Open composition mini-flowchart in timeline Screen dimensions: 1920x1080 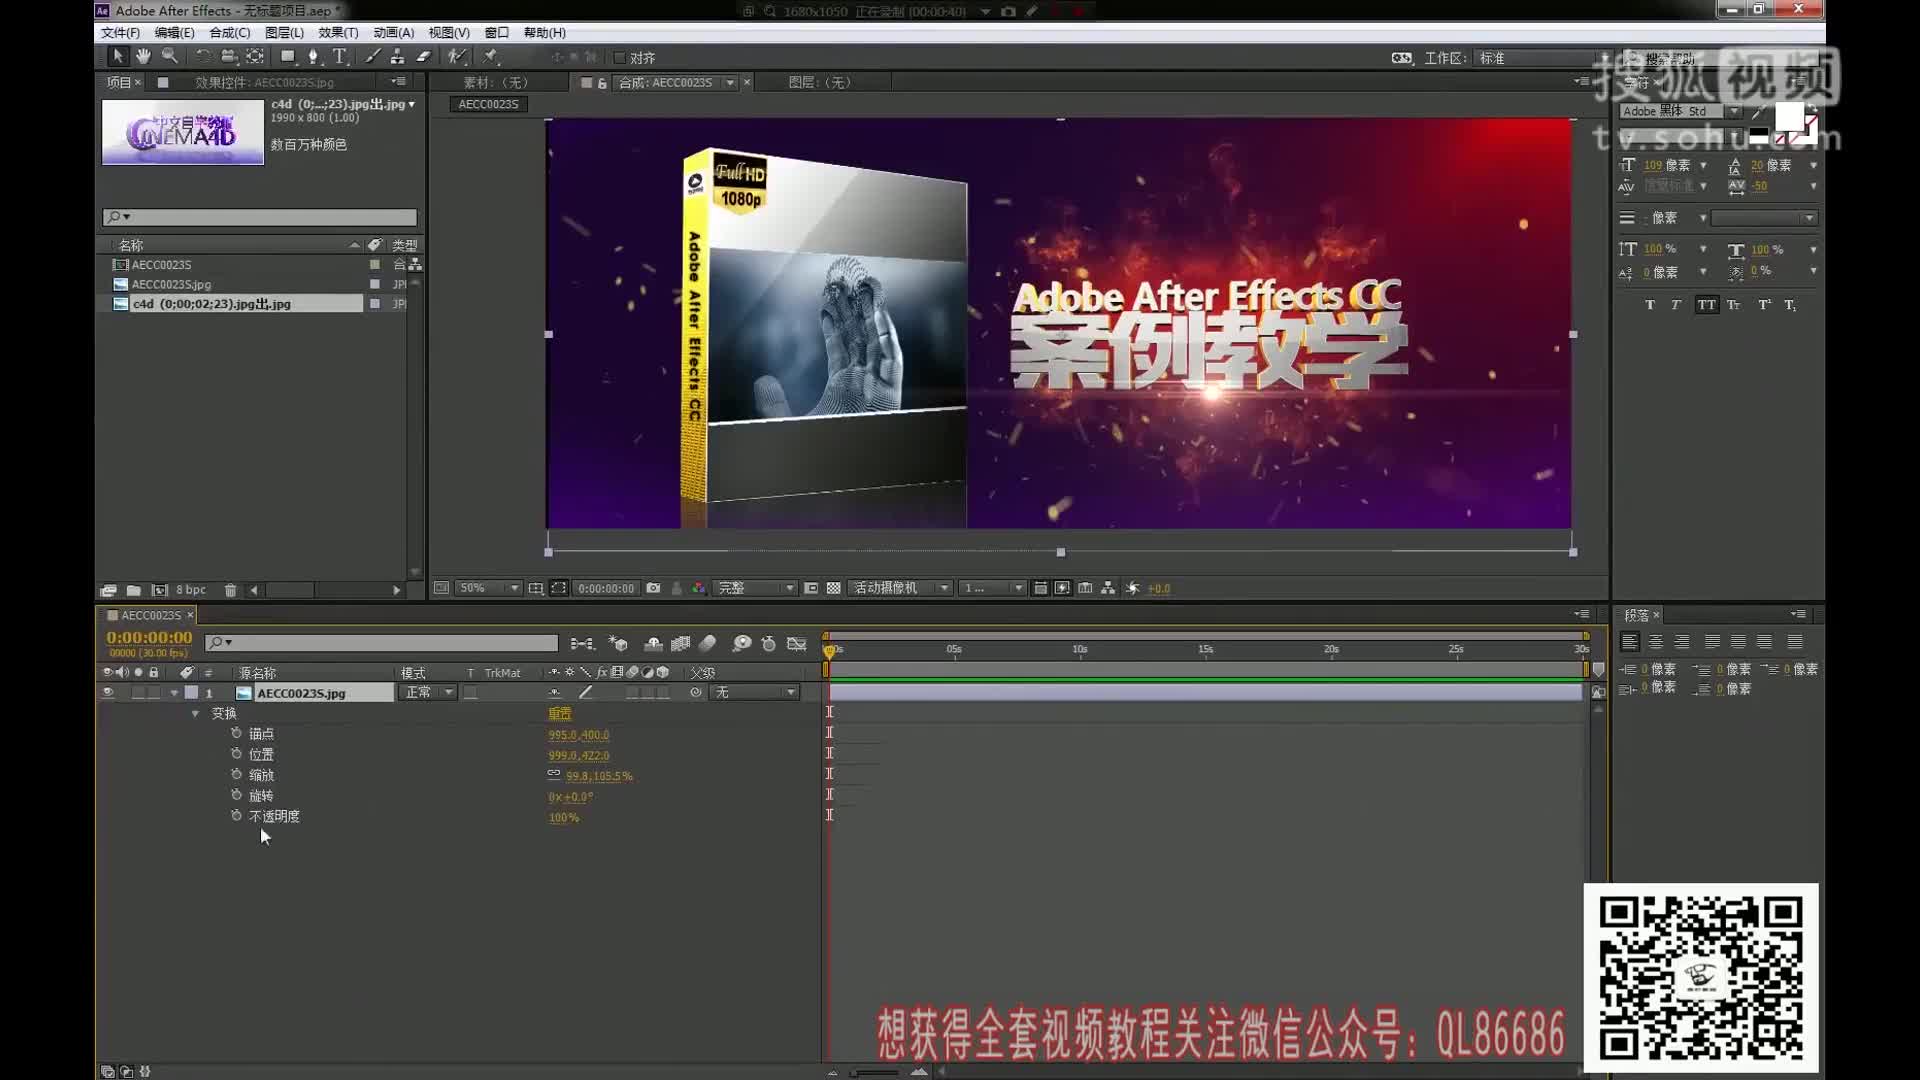point(582,644)
